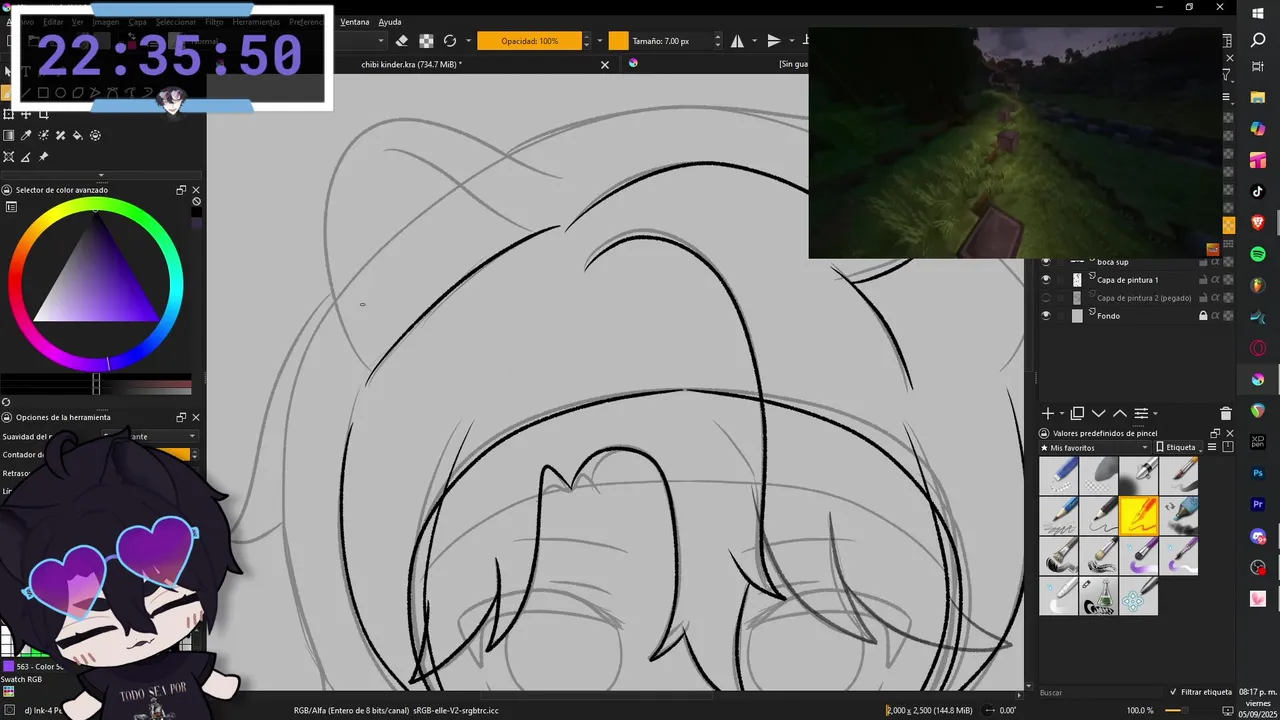1280x720 pixels.
Task: Open the Ayuda menu
Action: click(390, 22)
